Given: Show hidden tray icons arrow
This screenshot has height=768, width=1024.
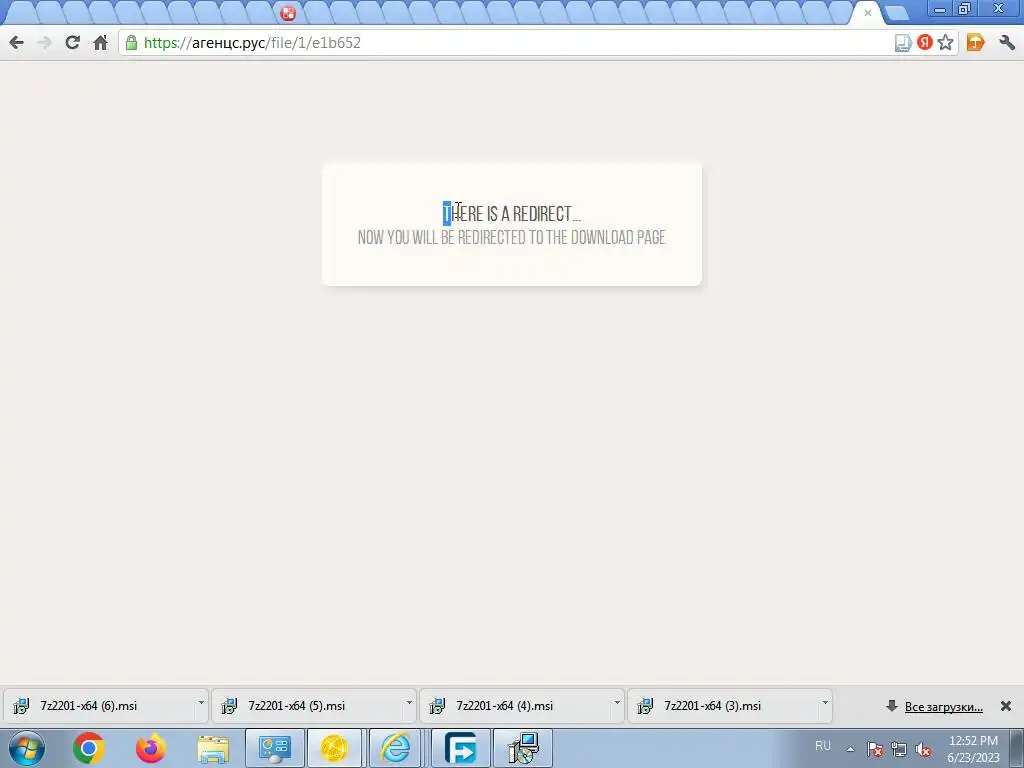Looking at the screenshot, I should tap(850, 749).
